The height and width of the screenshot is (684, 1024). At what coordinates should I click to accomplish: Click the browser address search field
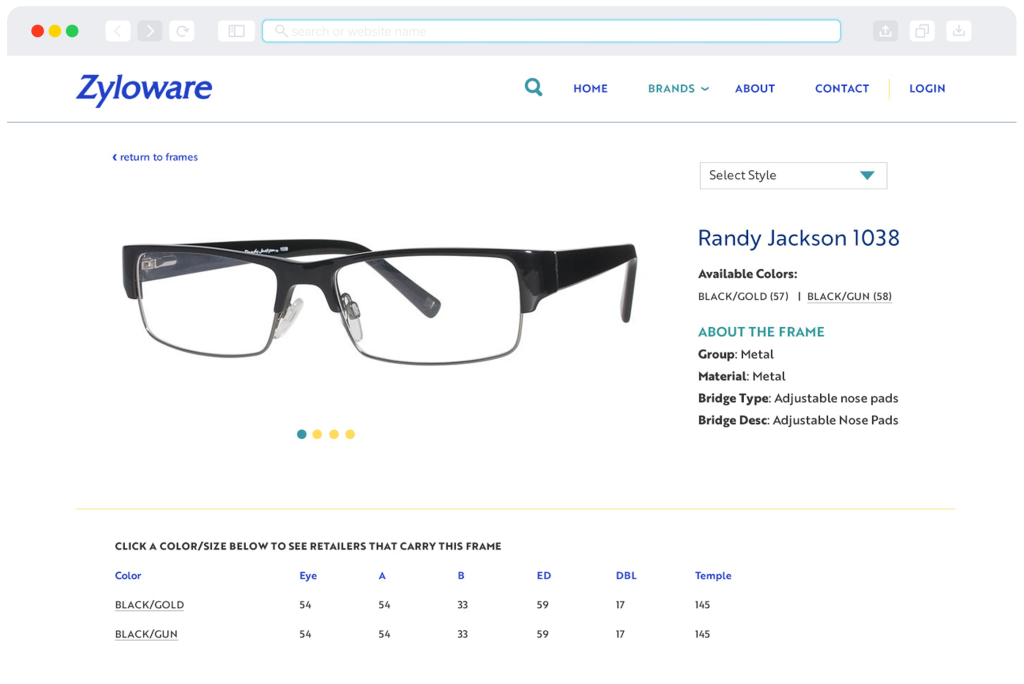point(551,31)
